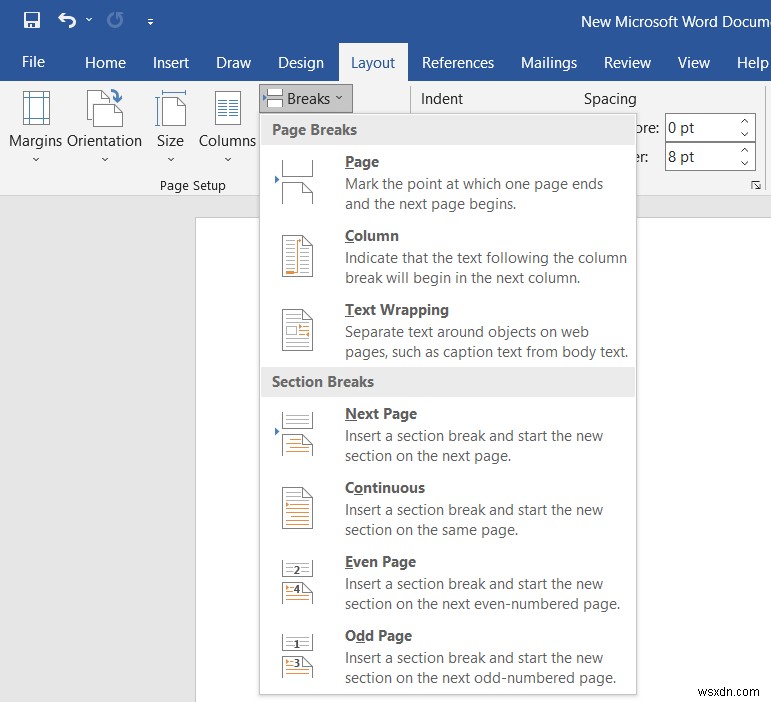
Task: Click the Continuous section break icon
Action: pyautogui.click(x=297, y=508)
